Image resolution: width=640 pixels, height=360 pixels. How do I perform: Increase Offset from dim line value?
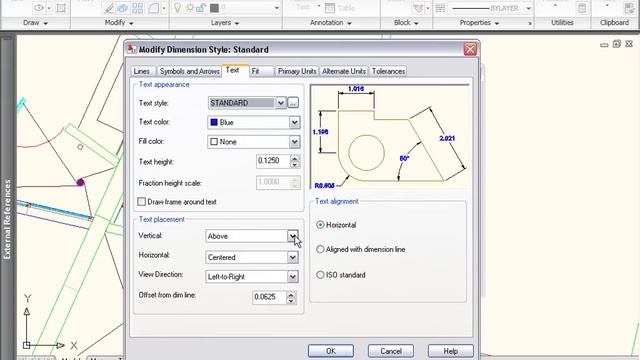(291, 294)
